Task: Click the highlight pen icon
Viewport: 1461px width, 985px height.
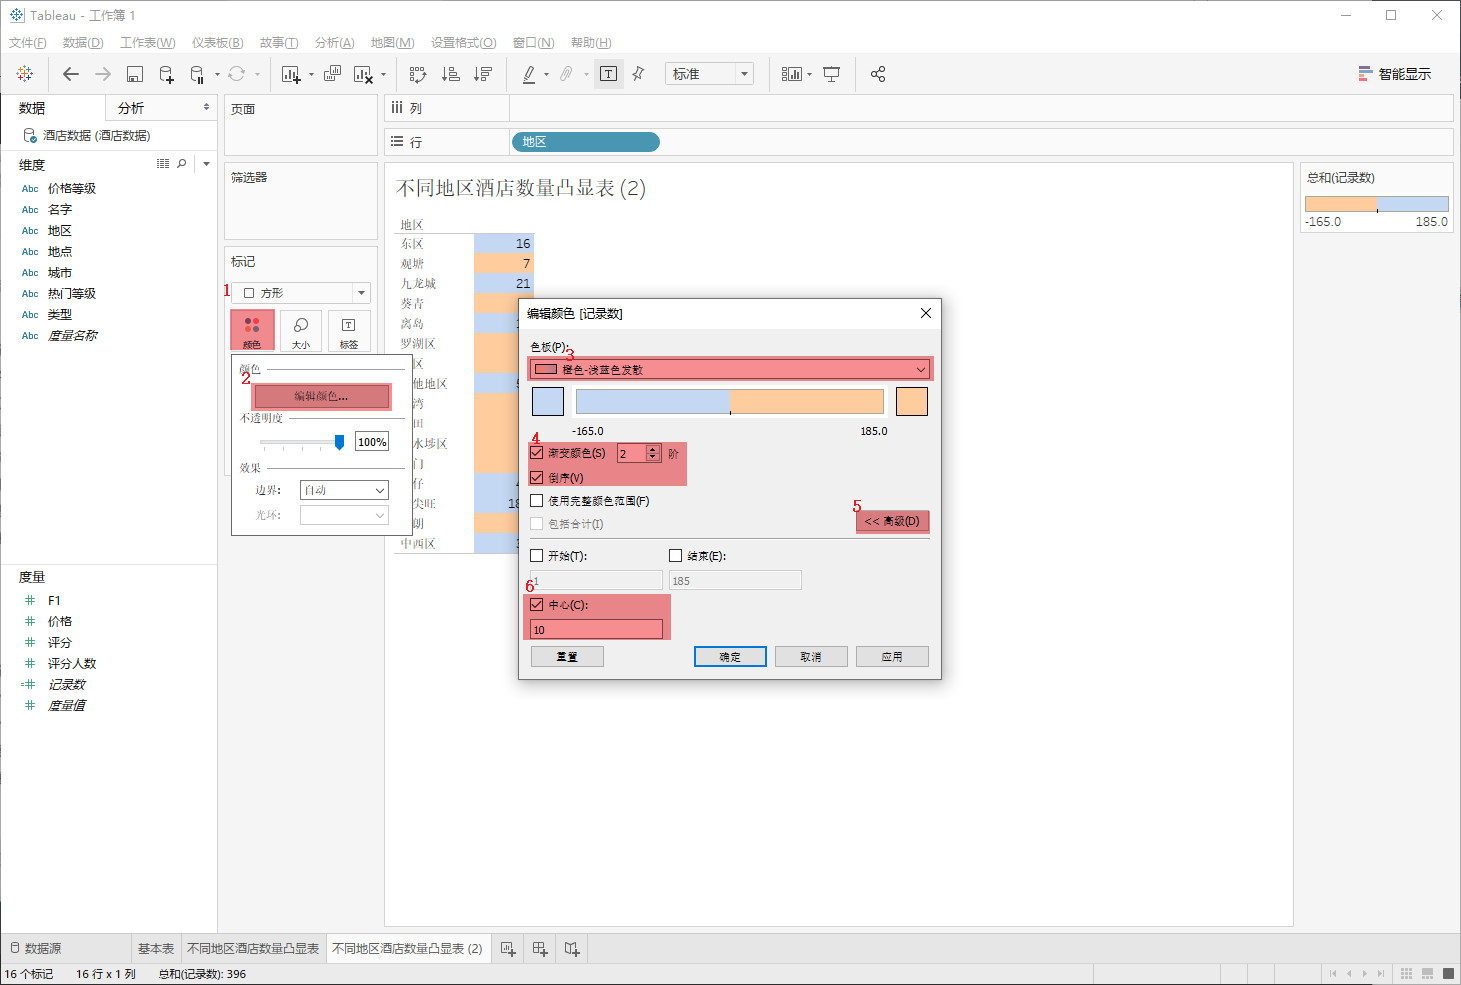Action: (x=529, y=74)
